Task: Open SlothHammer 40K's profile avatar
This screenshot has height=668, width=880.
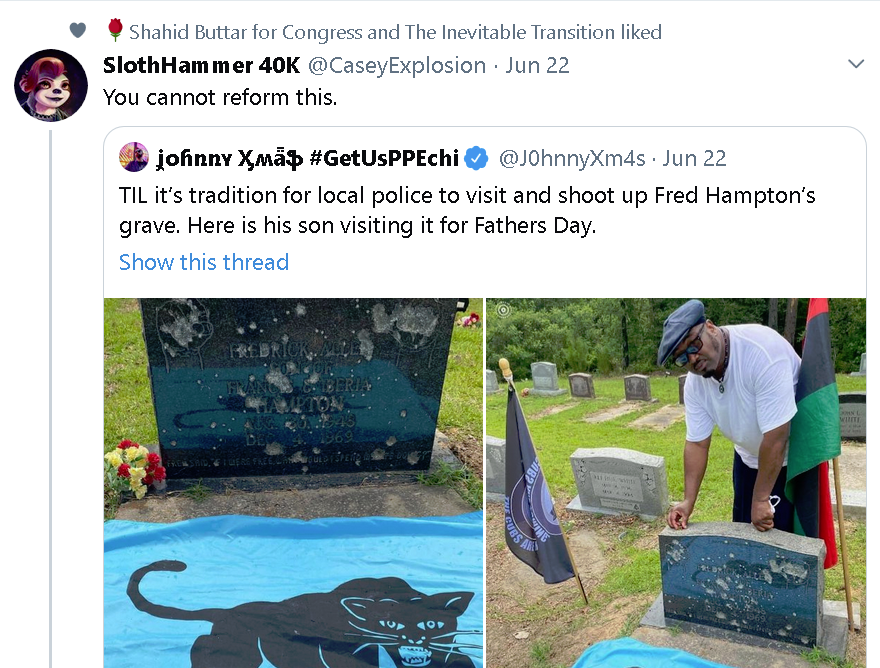Action: (x=51, y=85)
